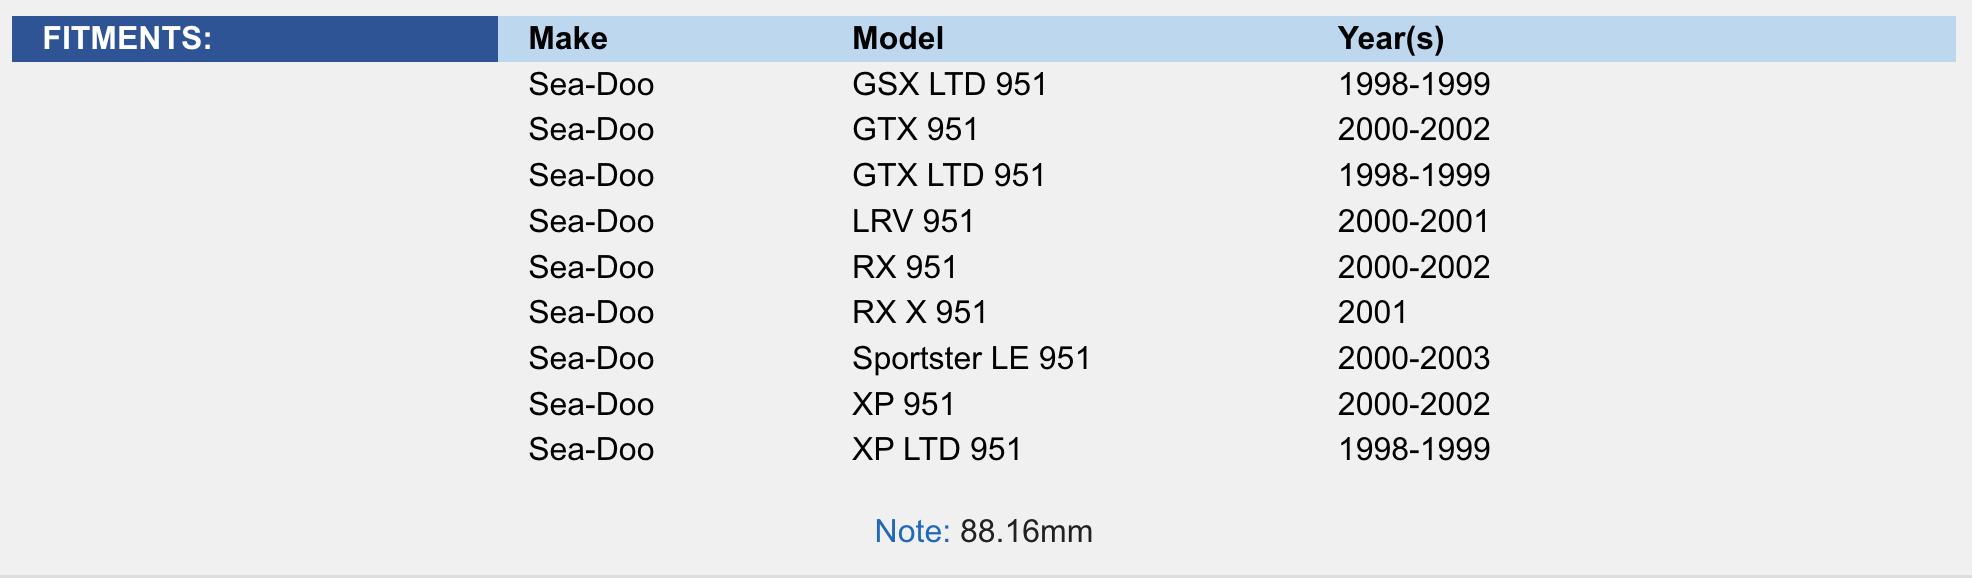Click the 88.16mm note value
The height and width of the screenshot is (578, 1972).
(1026, 531)
